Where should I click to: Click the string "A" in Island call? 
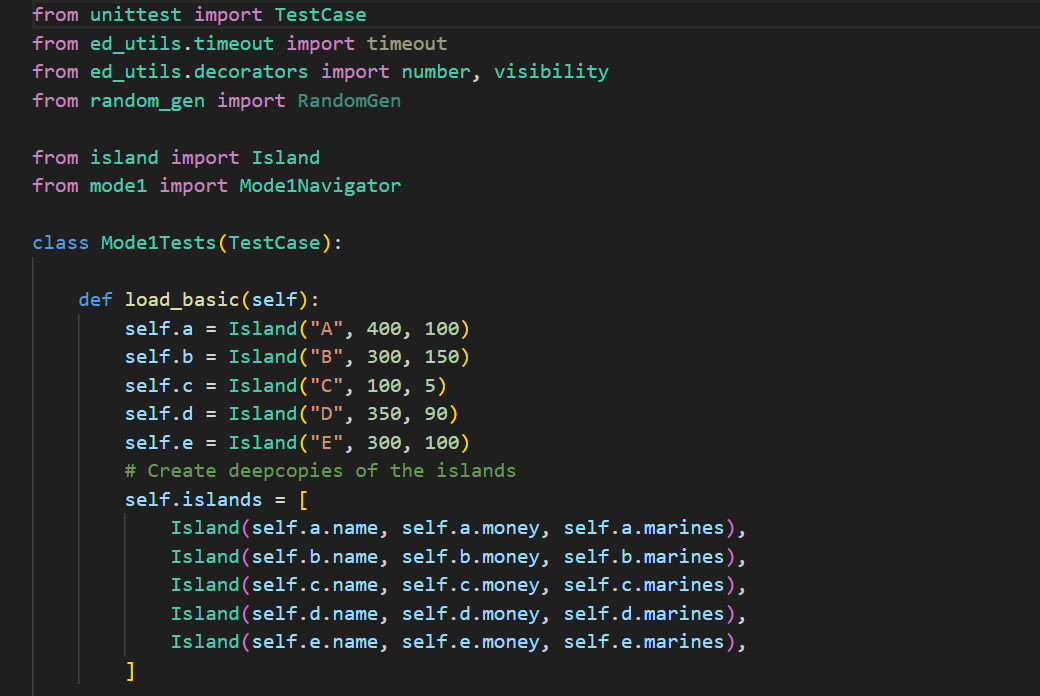pos(326,329)
